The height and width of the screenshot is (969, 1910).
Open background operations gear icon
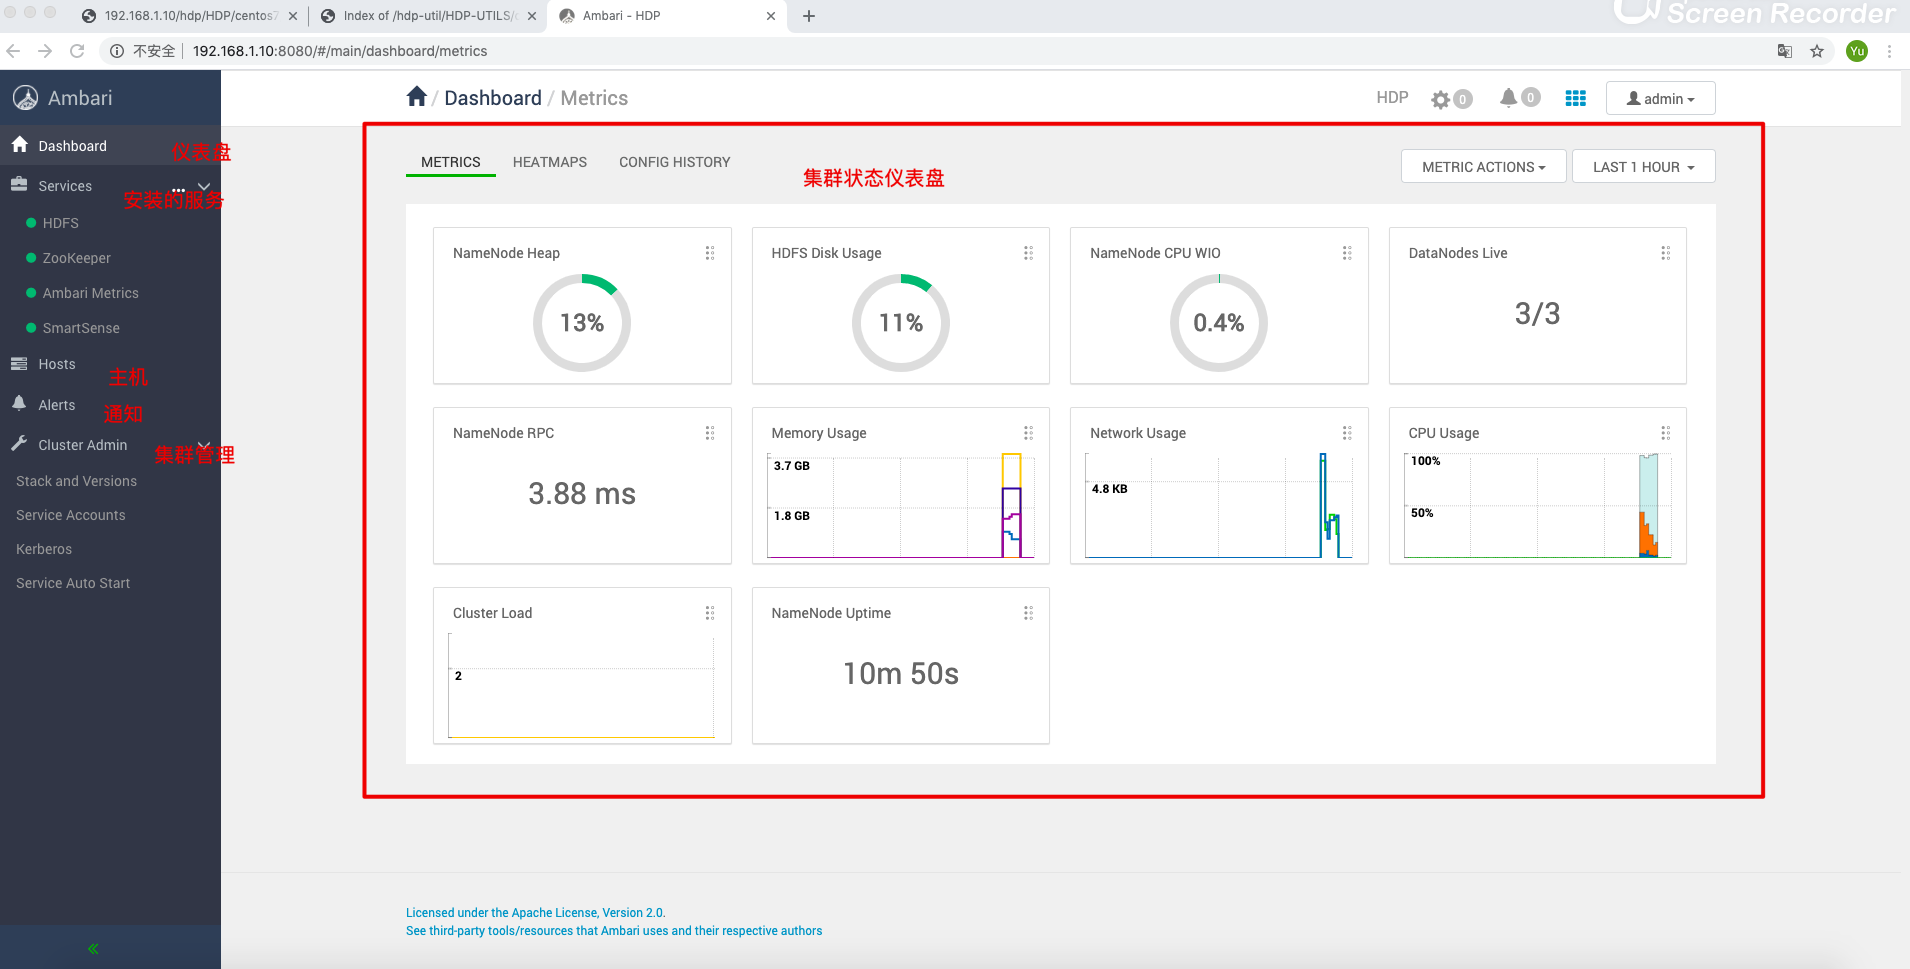tap(1440, 99)
